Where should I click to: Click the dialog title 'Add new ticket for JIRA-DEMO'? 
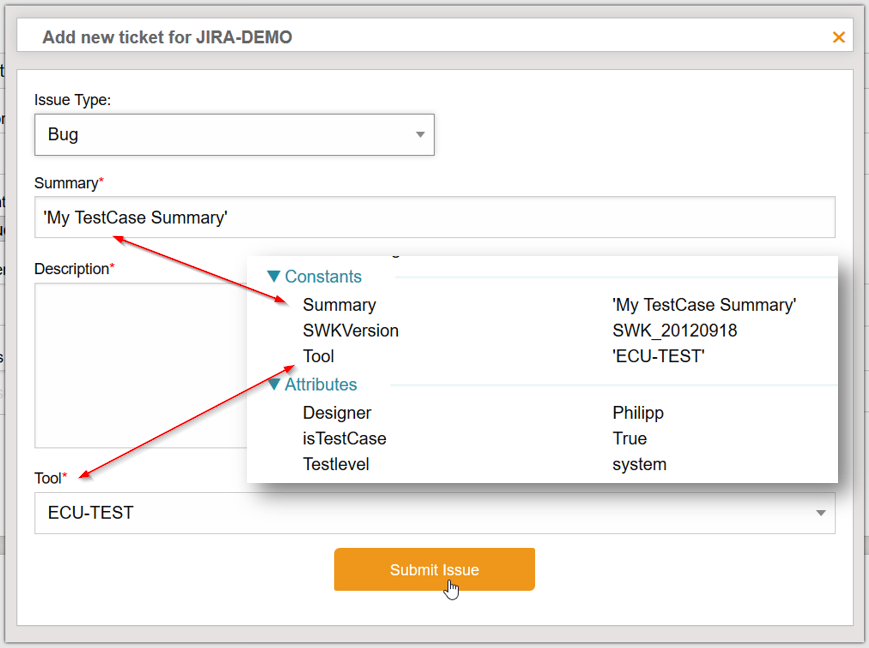[x=167, y=37]
